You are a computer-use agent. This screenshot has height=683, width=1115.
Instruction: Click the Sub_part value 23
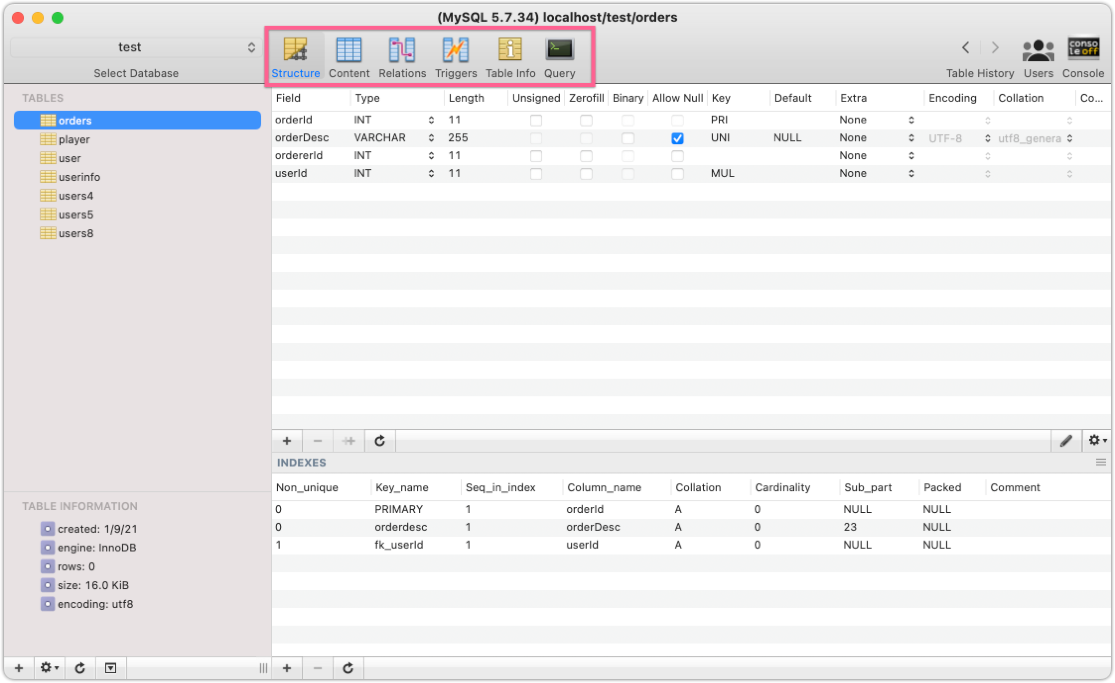(x=850, y=527)
